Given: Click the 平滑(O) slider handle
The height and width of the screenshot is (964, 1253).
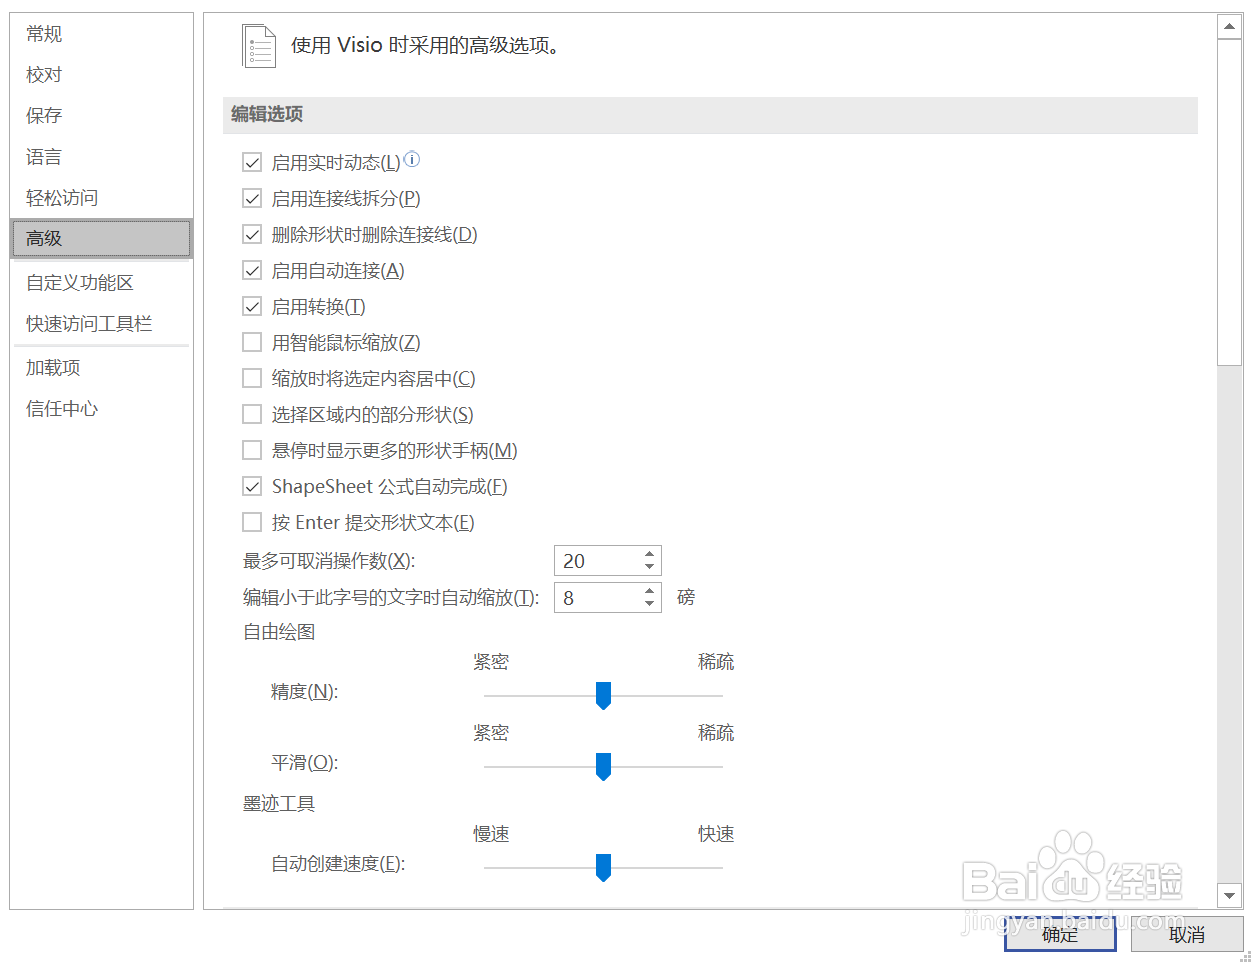Looking at the screenshot, I should [x=603, y=767].
